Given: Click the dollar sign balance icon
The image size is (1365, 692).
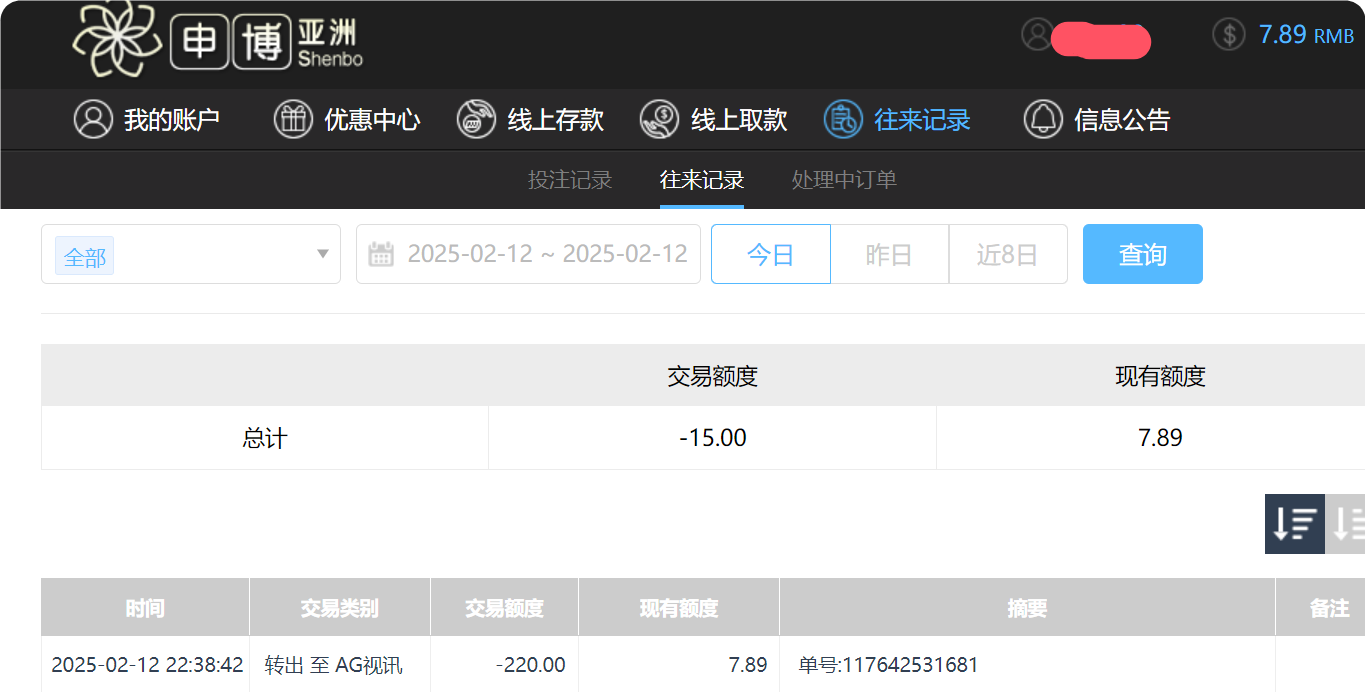Looking at the screenshot, I should coord(1228,34).
